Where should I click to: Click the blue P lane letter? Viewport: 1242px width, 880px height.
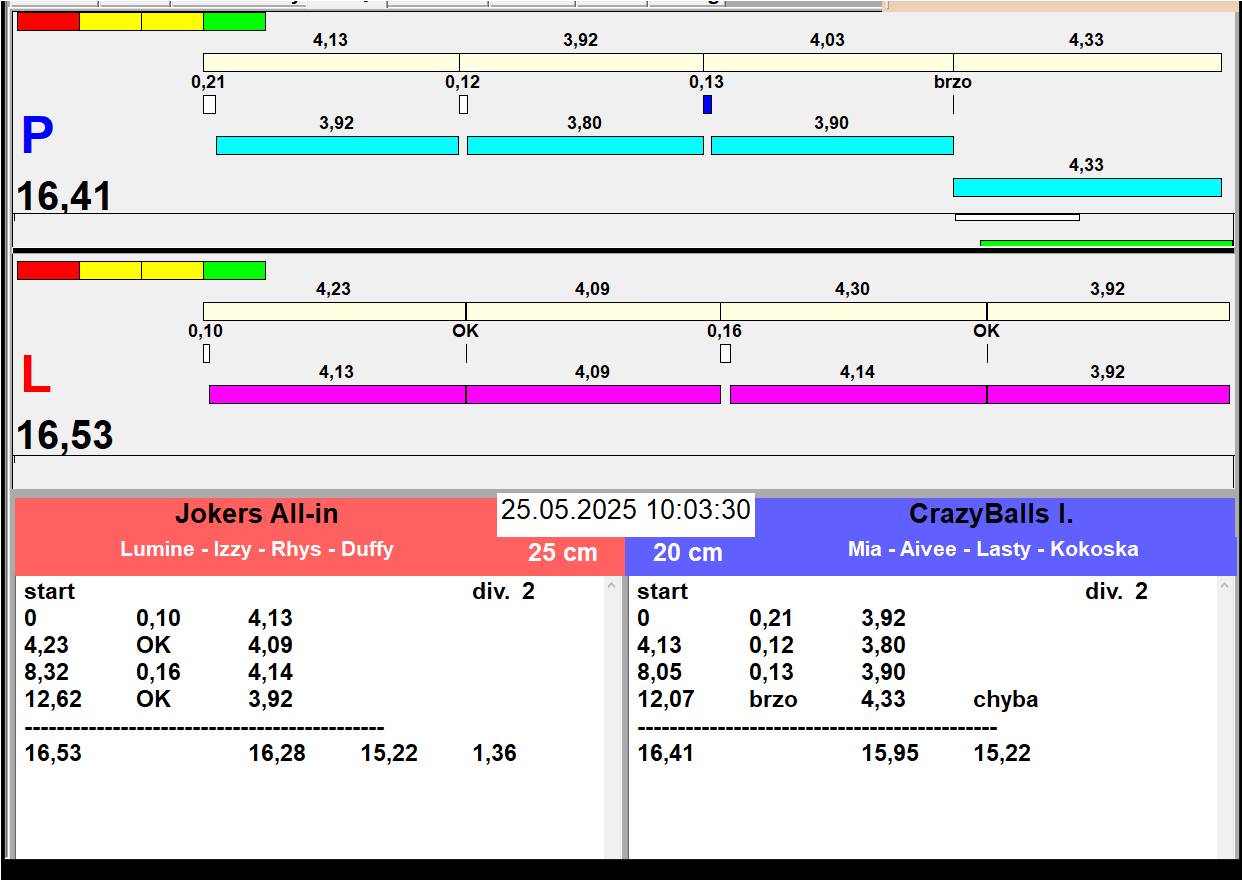point(37,137)
